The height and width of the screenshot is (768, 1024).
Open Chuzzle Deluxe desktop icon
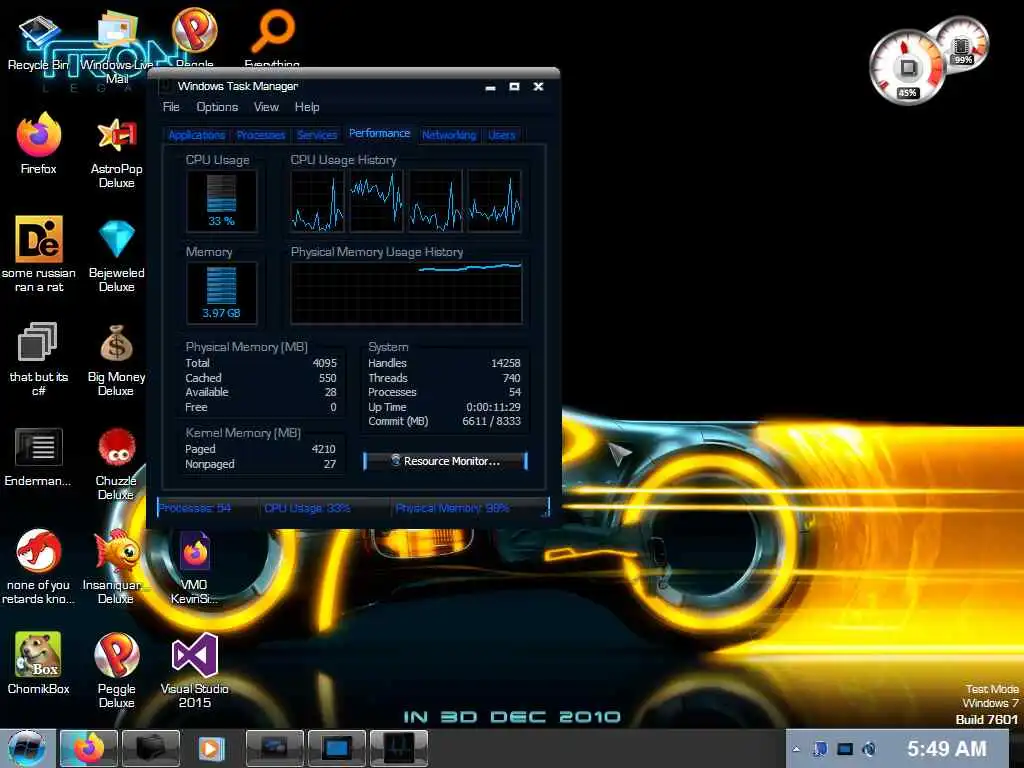[116, 464]
